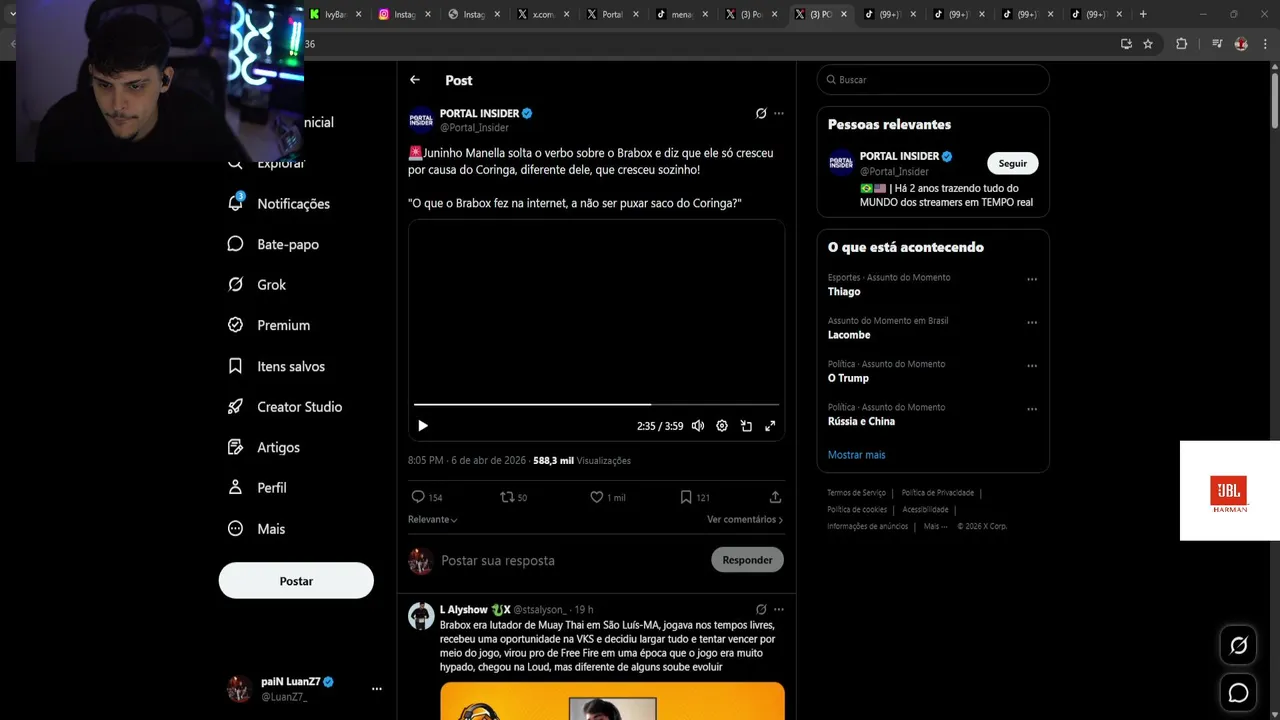The height and width of the screenshot is (720, 1280).
Task: Bookmark the post with 121 saves
Action: (x=686, y=497)
